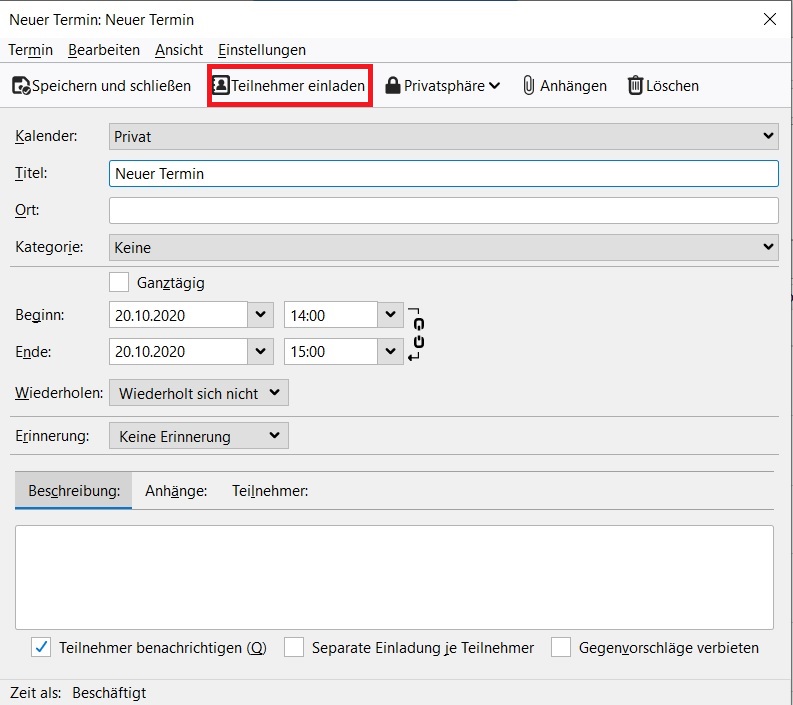Switch to the Teilnehmer tab
Viewport: 793px width, 705px height.
point(270,491)
